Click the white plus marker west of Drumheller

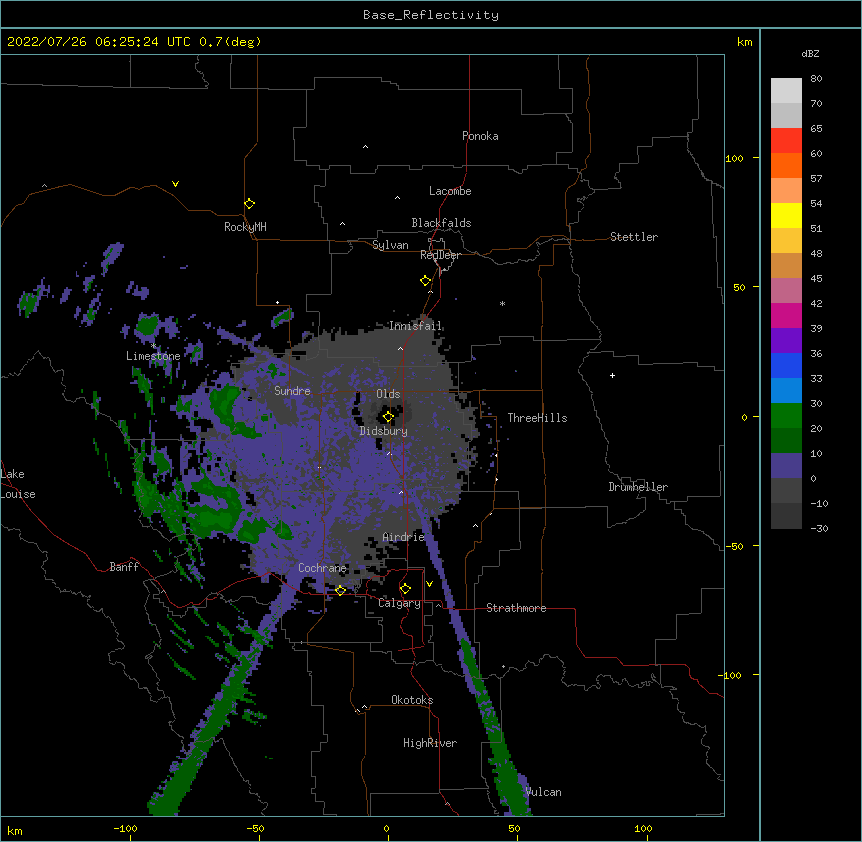tap(612, 375)
